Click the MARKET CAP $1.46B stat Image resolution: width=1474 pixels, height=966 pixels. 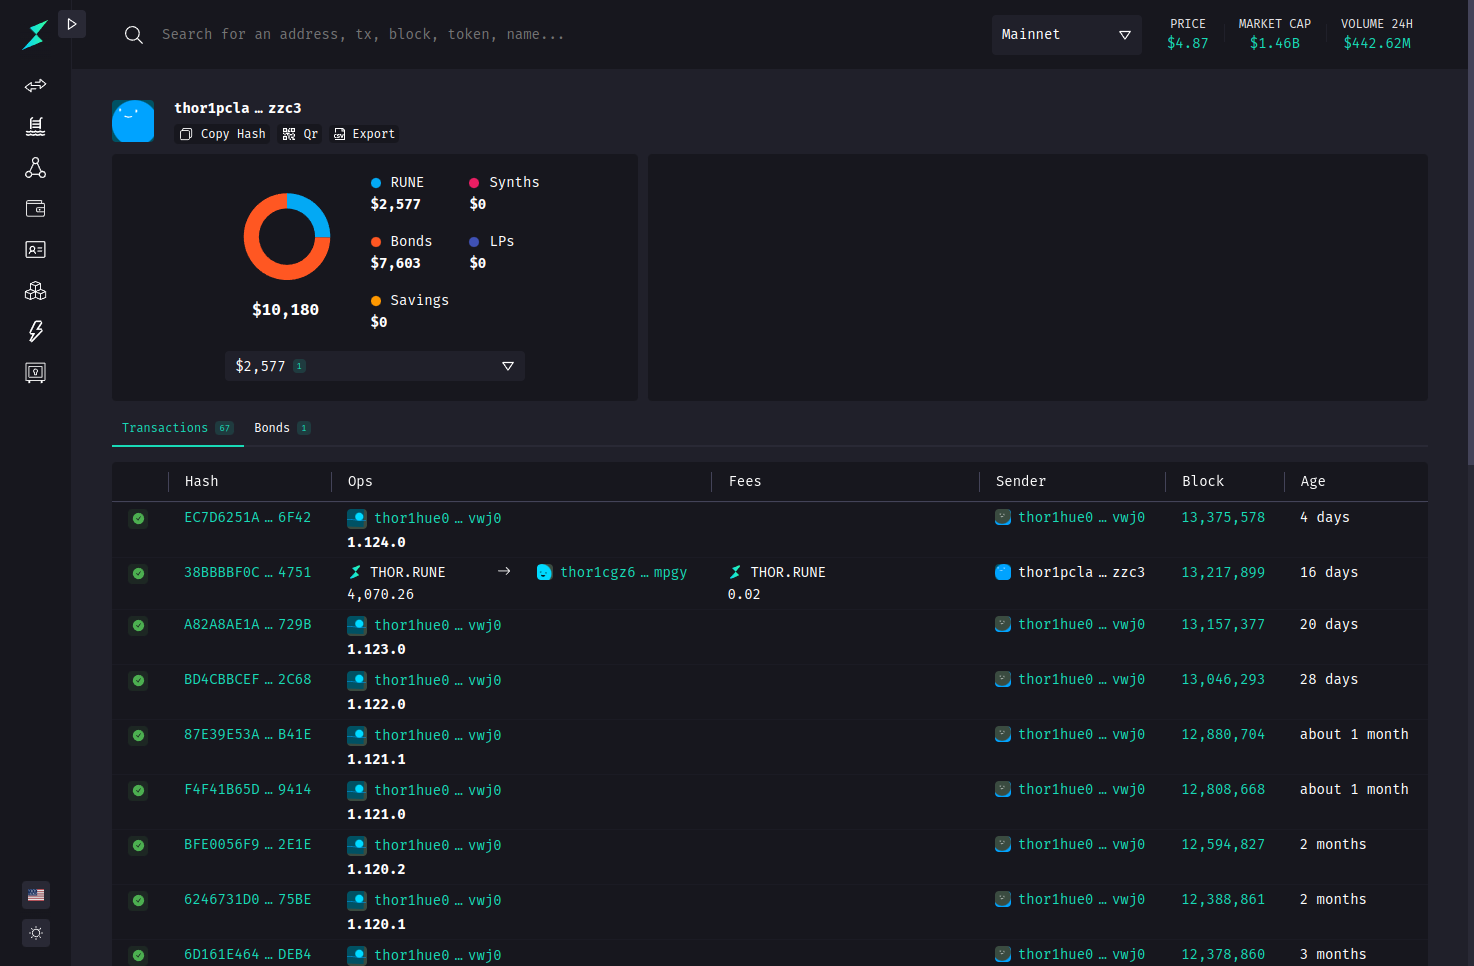pyautogui.click(x=1275, y=34)
